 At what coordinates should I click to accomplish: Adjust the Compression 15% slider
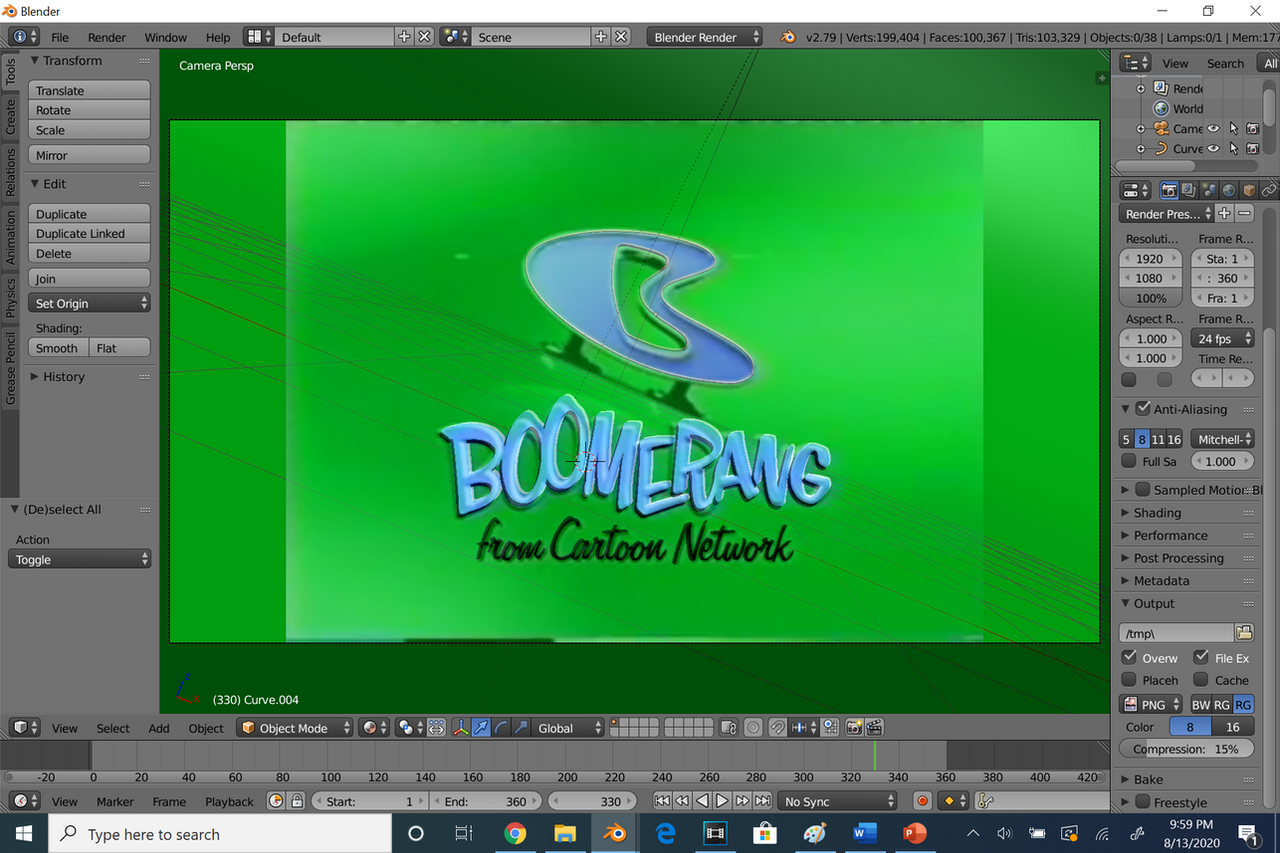[x=1186, y=748]
